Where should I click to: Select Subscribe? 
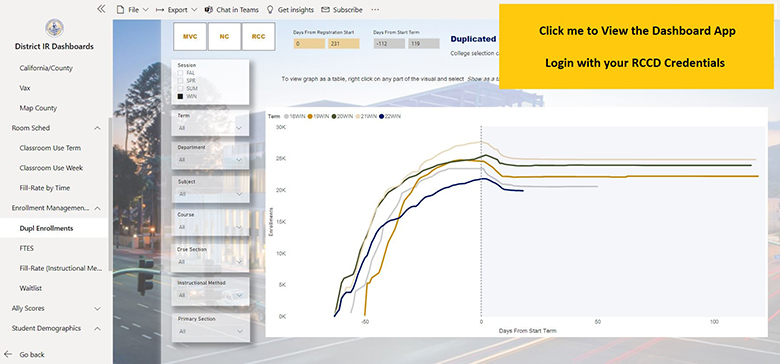pyautogui.click(x=342, y=9)
